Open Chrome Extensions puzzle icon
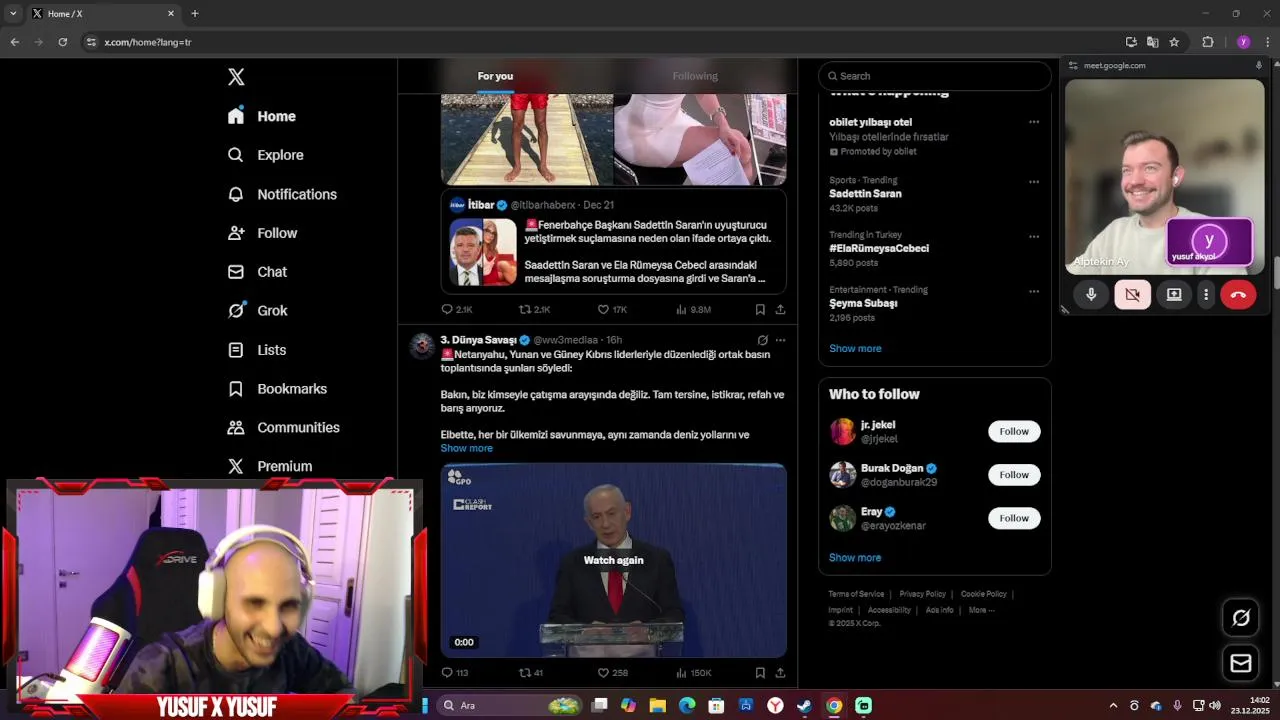The image size is (1280, 720). point(1208,42)
